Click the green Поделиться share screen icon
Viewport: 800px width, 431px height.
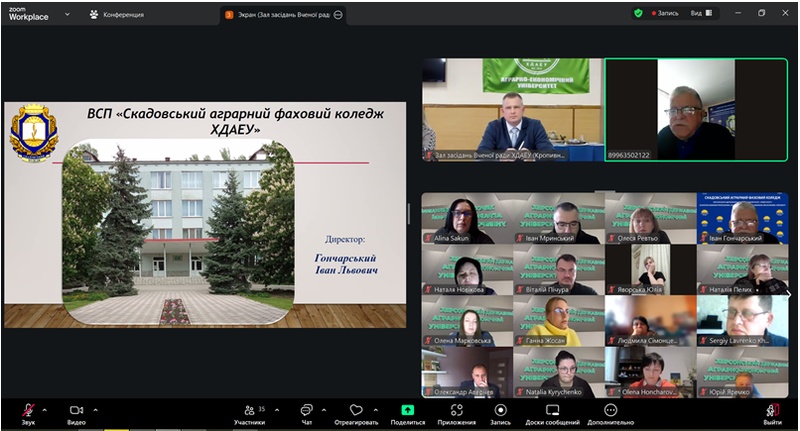tap(407, 410)
